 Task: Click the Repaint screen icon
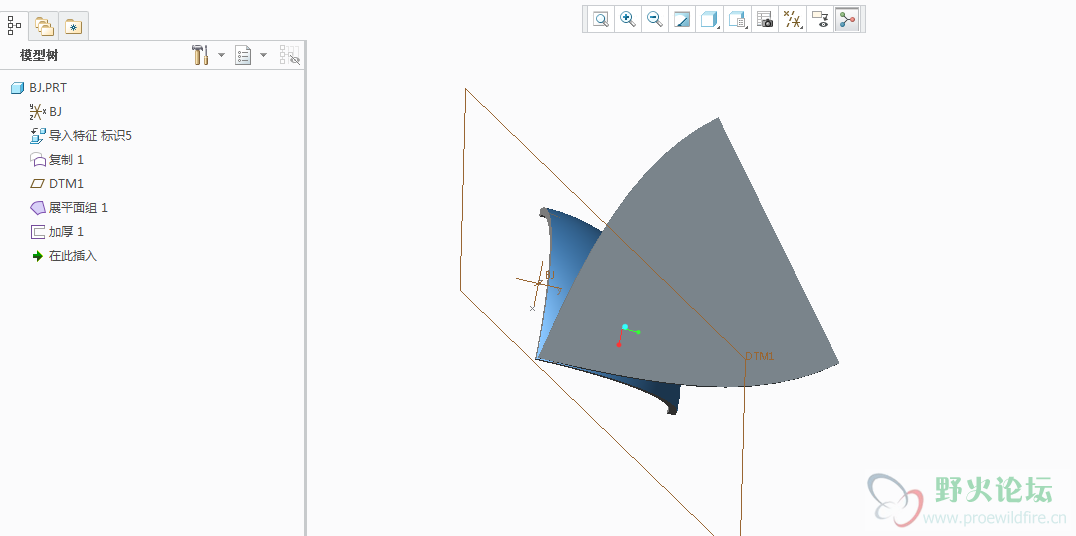point(683,19)
